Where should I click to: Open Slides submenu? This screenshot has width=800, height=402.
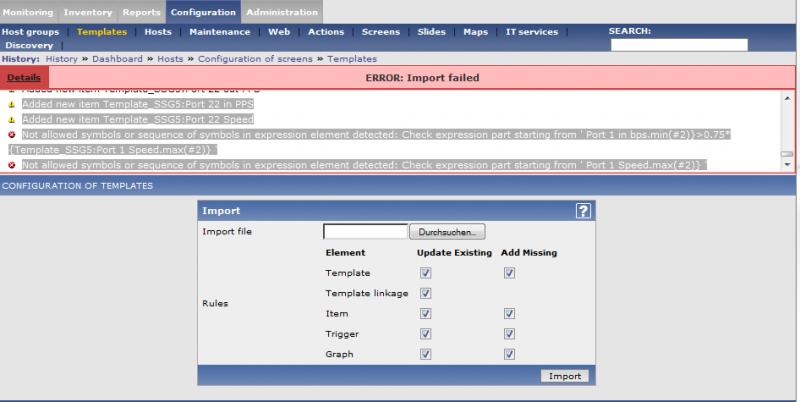point(432,32)
